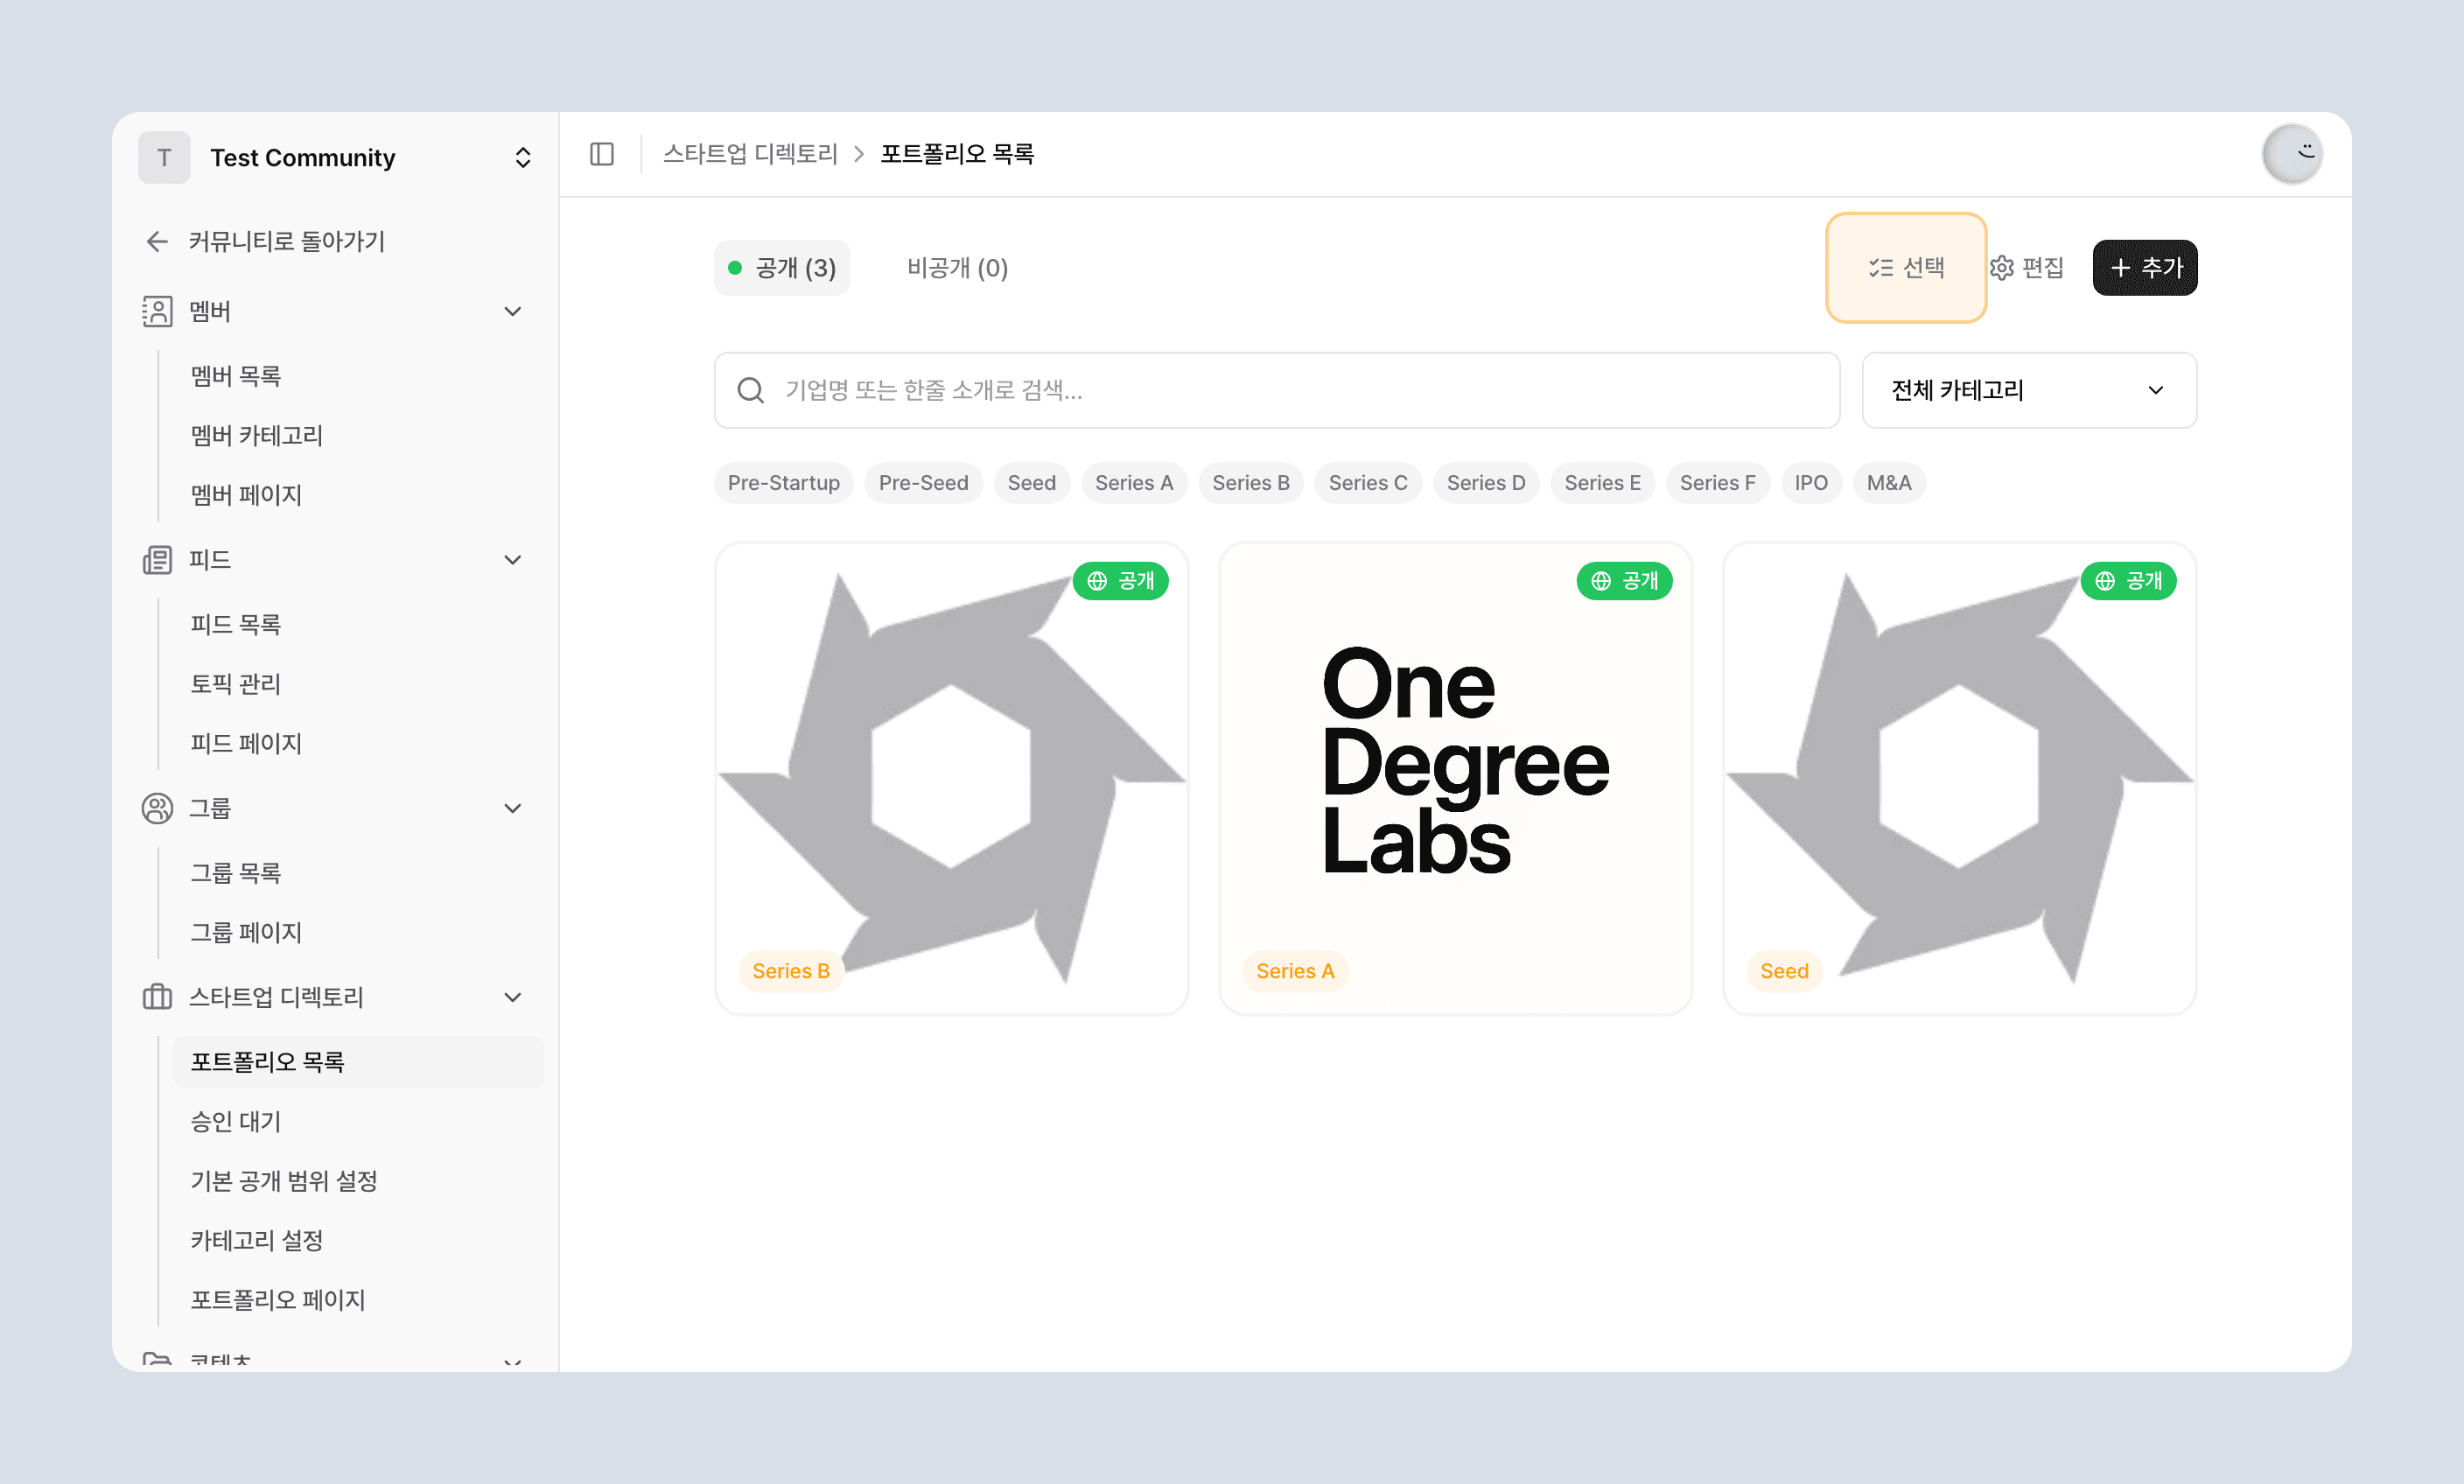Open 포트폴리오 페이지 in sidebar

[x=278, y=1300]
